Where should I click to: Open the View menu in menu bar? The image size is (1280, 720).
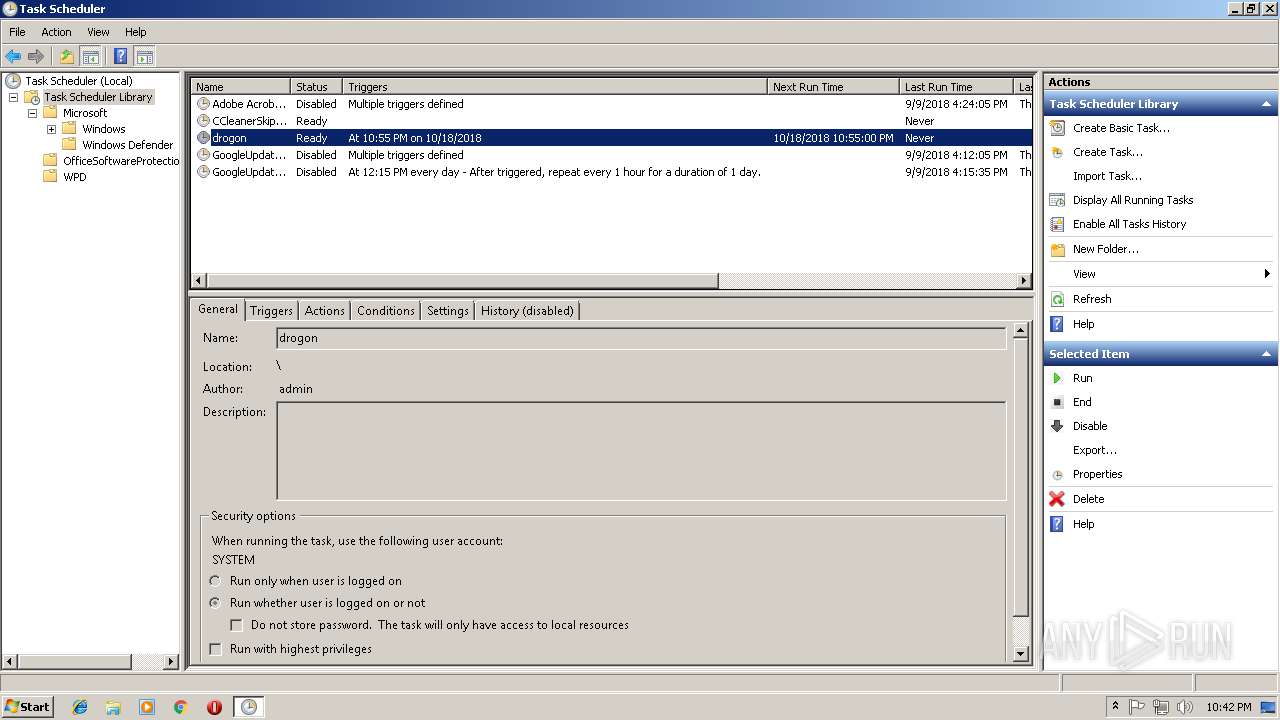[x=98, y=32]
